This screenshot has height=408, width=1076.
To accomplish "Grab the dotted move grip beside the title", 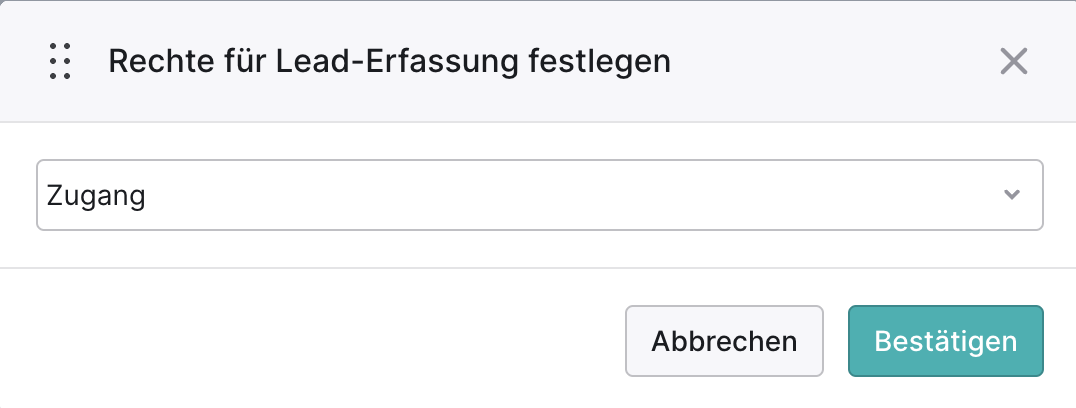I will [60, 61].
